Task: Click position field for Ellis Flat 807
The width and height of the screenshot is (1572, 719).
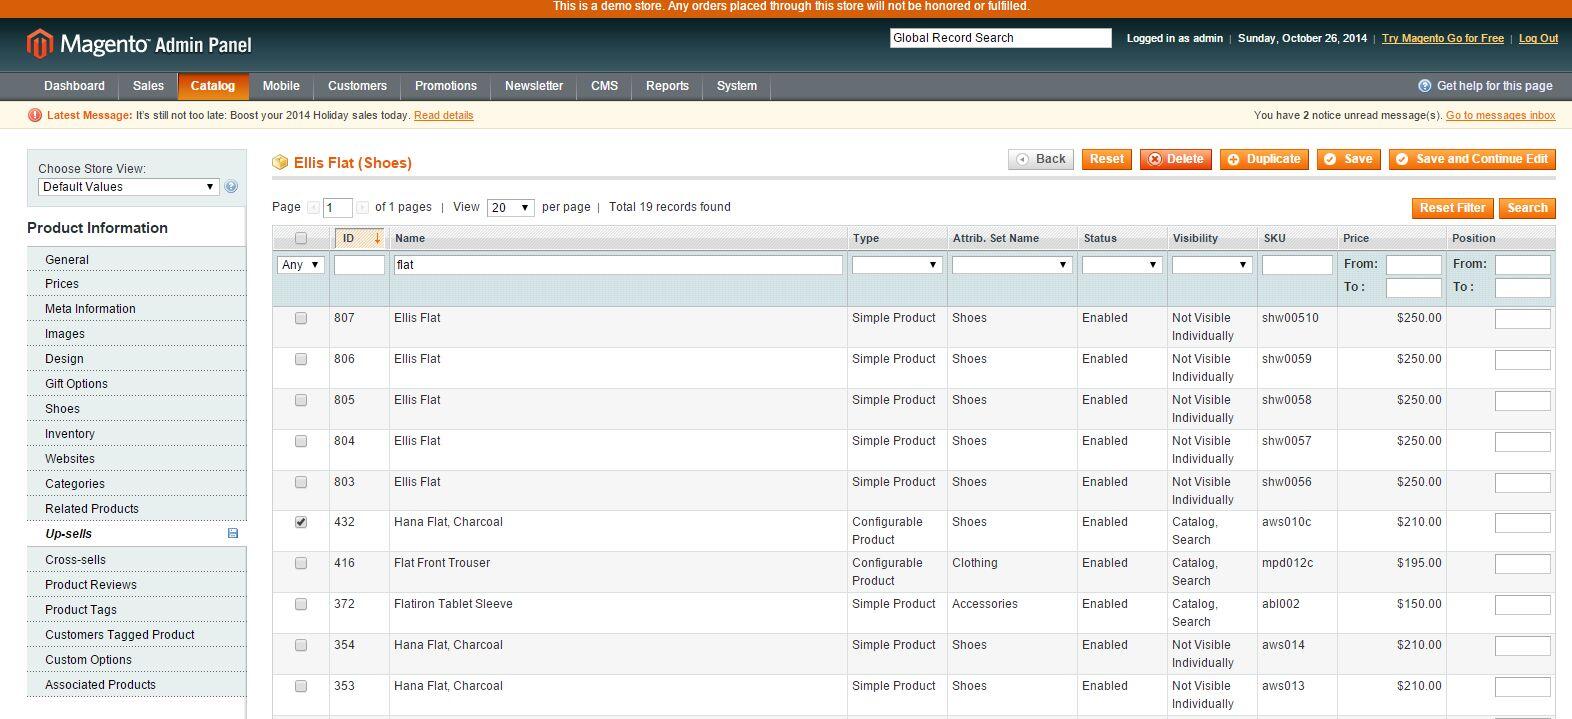Action: pyautogui.click(x=1523, y=319)
